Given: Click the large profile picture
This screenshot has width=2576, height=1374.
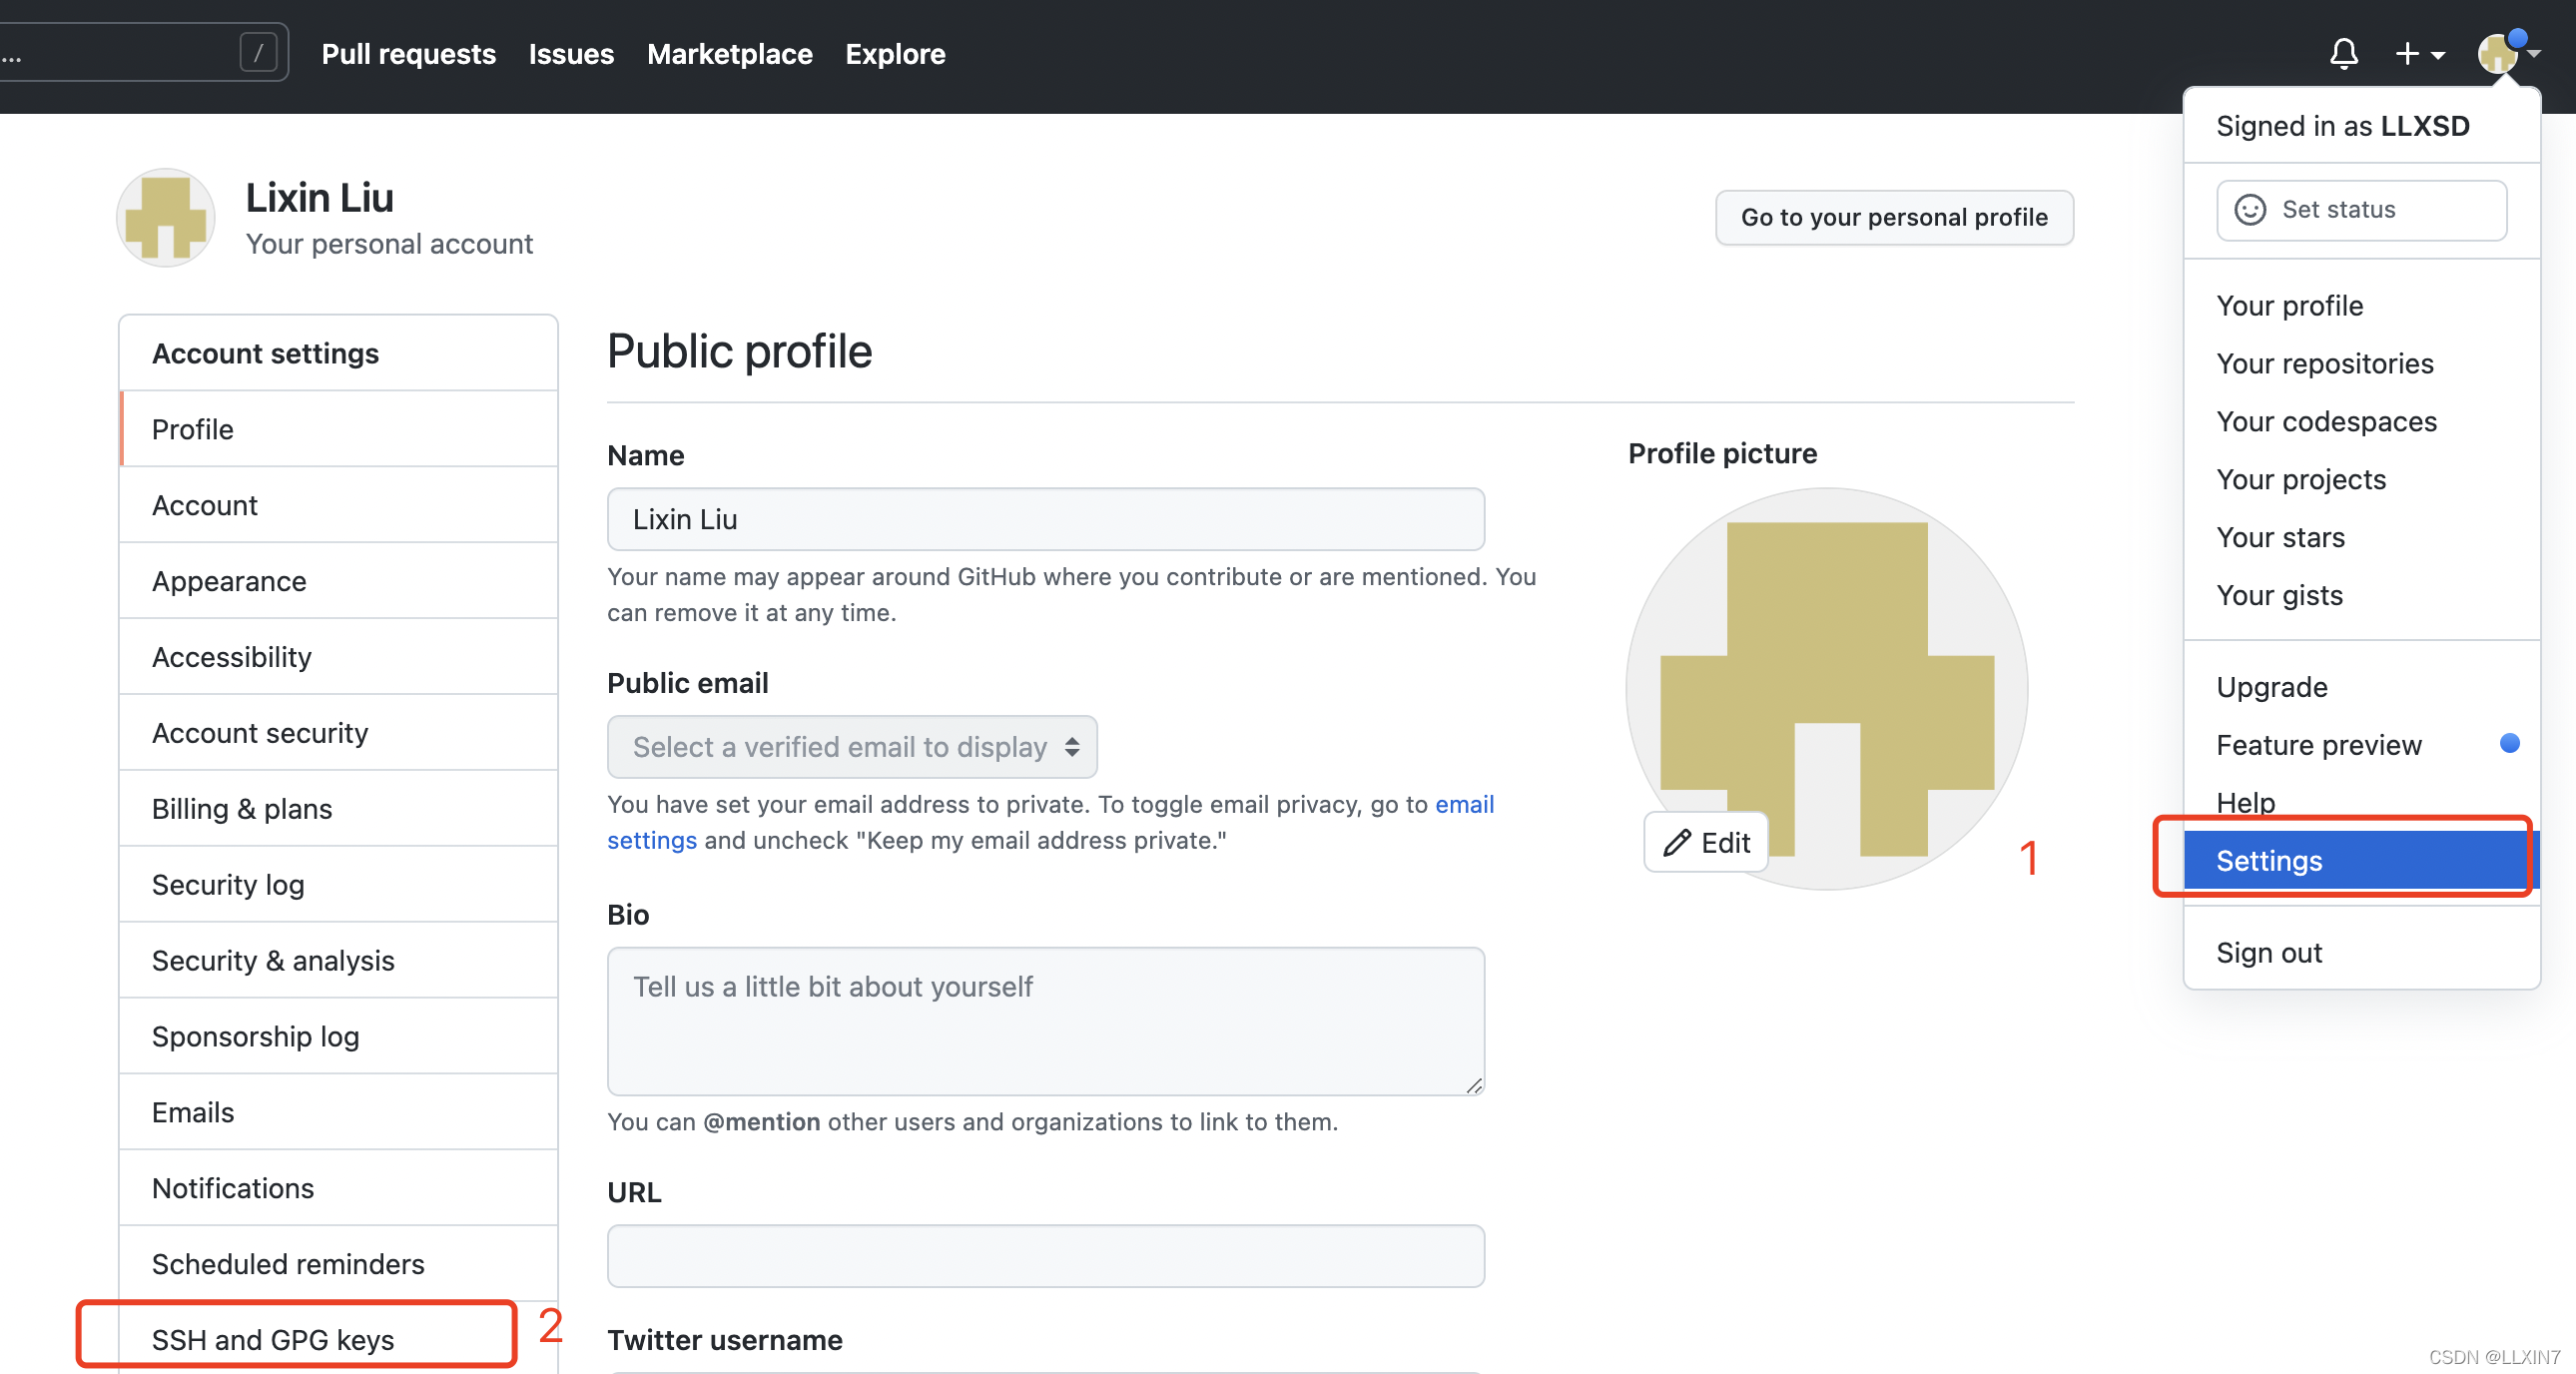Looking at the screenshot, I should 1826,688.
